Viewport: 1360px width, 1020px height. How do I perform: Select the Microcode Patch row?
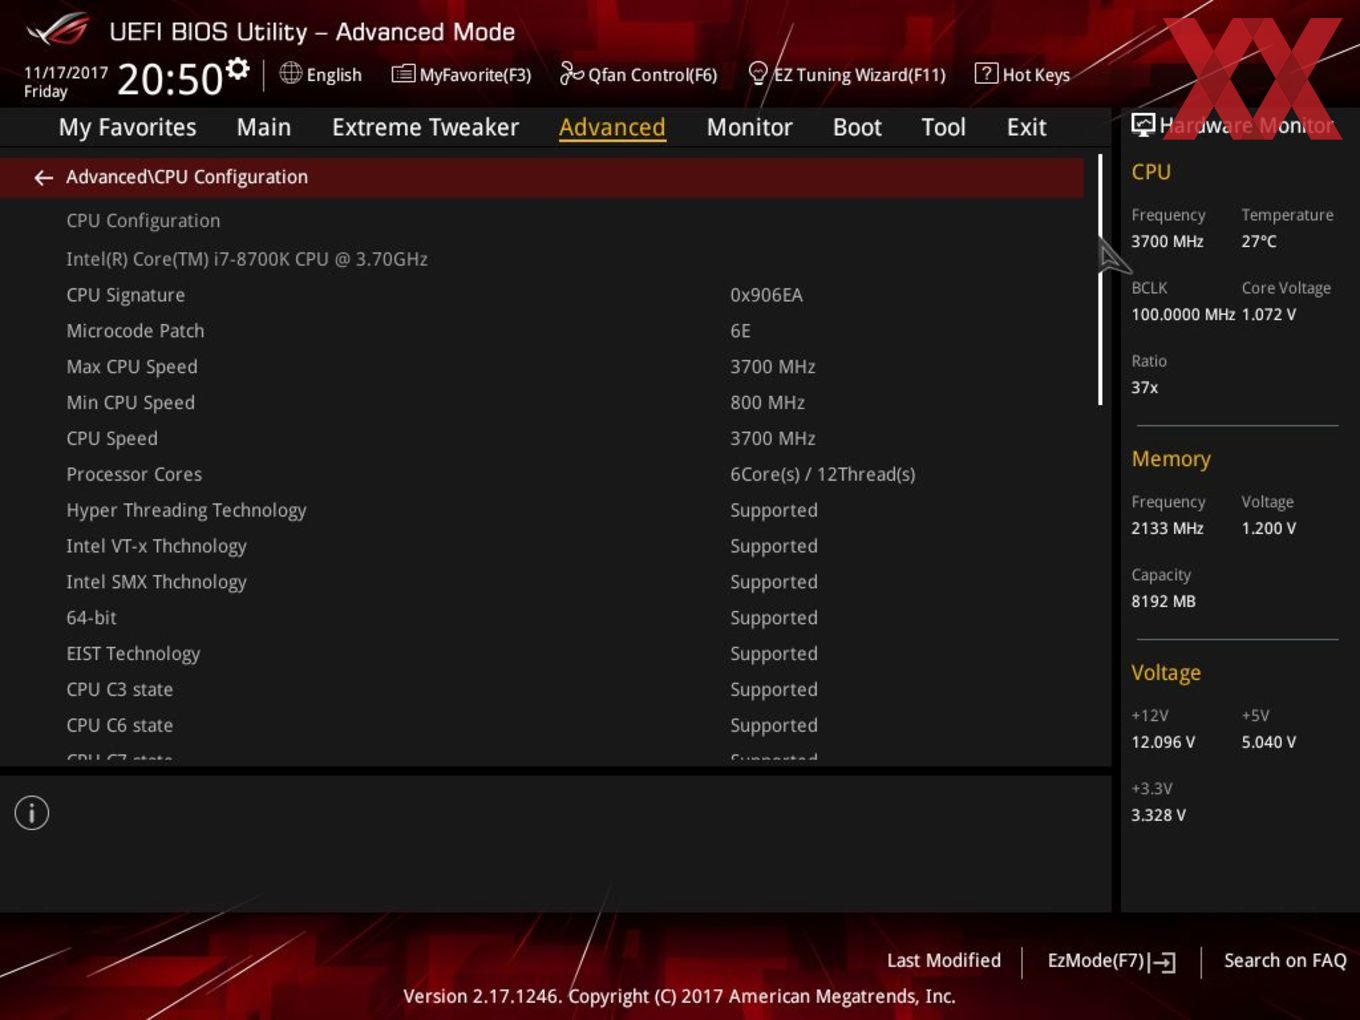pos(541,331)
